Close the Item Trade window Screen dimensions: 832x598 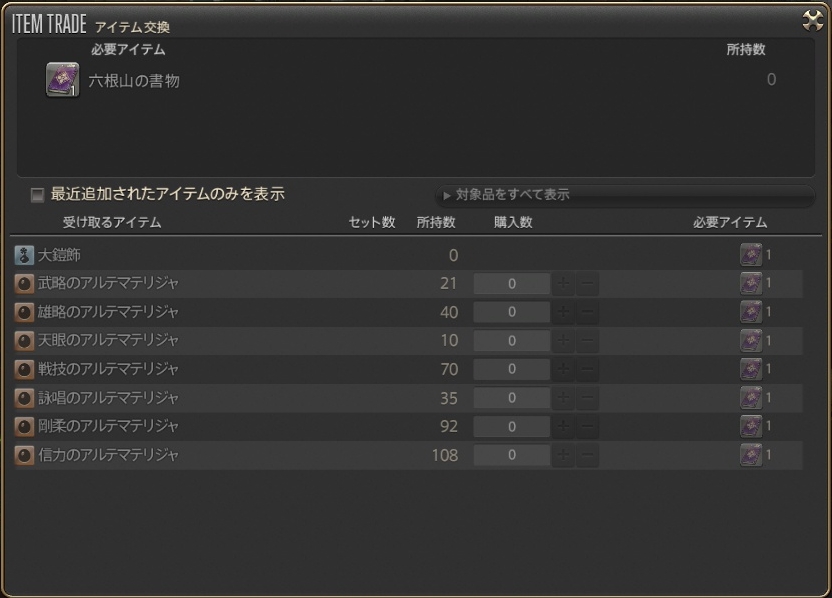point(812,19)
